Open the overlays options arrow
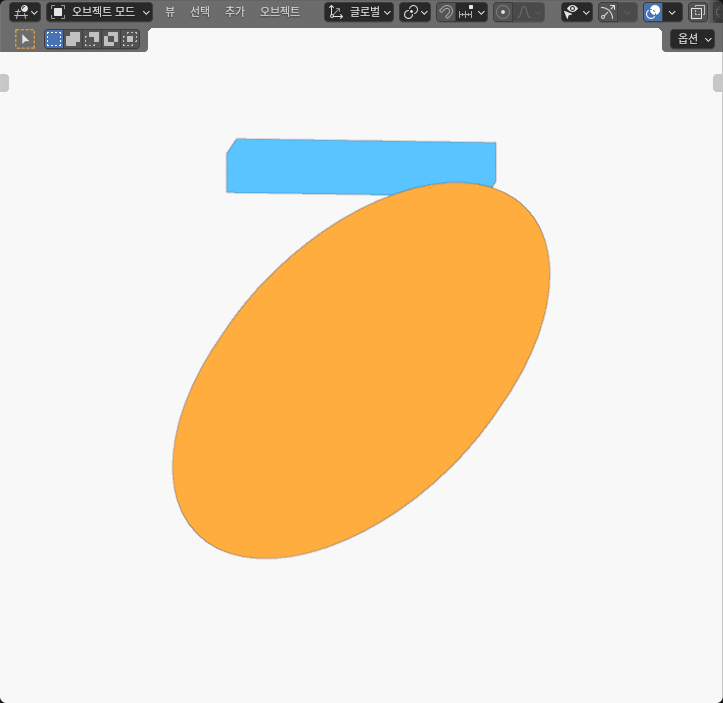The image size is (723, 703). click(x=672, y=12)
